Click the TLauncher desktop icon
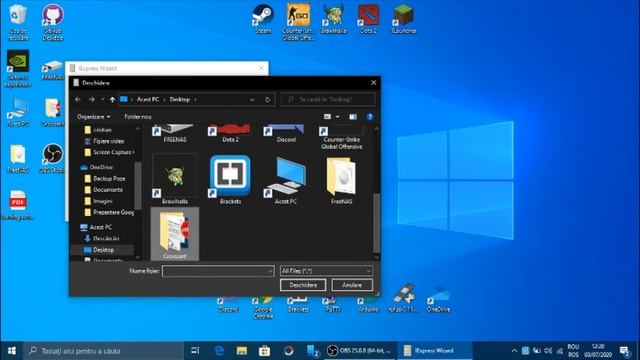640x360 pixels. [403, 19]
